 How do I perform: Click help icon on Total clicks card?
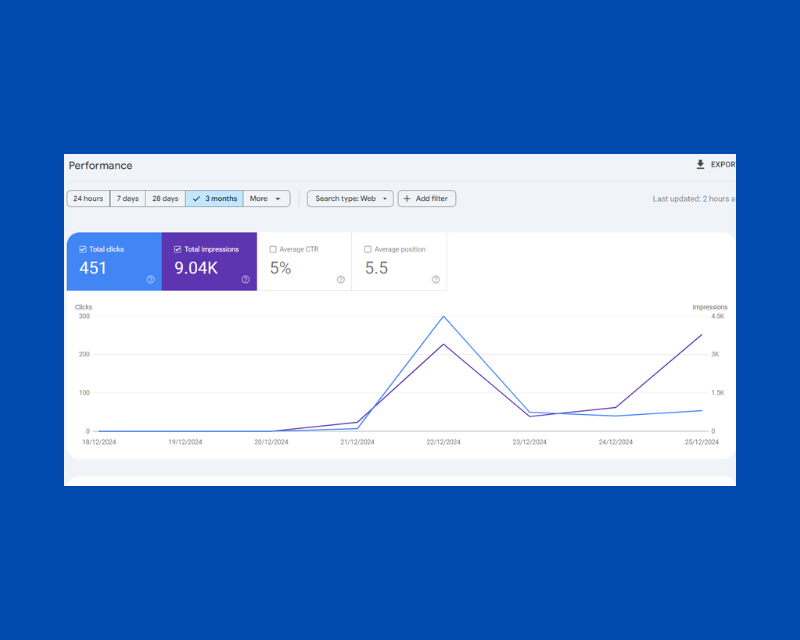(x=150, y=280)
